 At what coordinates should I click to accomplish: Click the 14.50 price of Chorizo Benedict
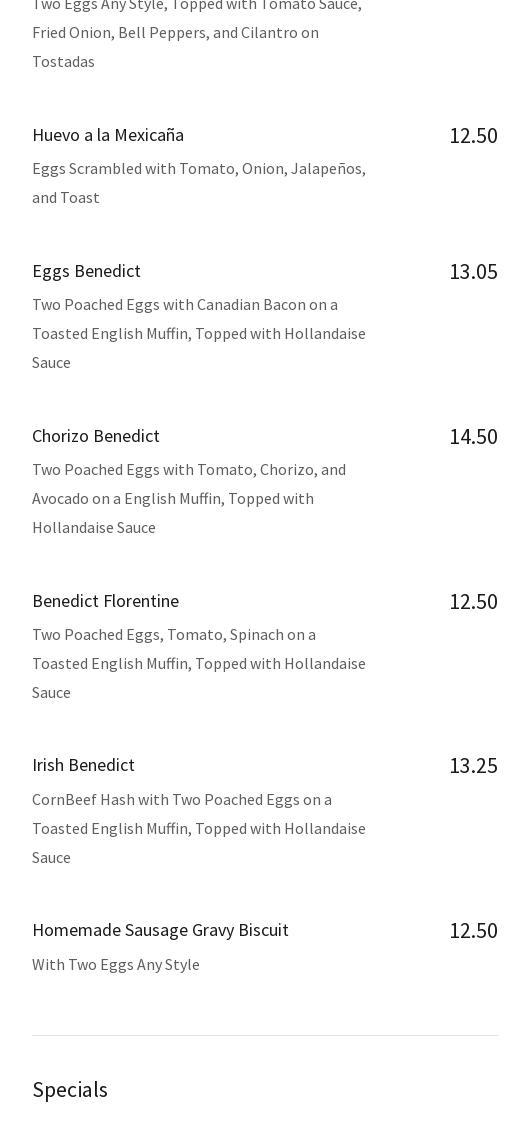pos(473,436)
